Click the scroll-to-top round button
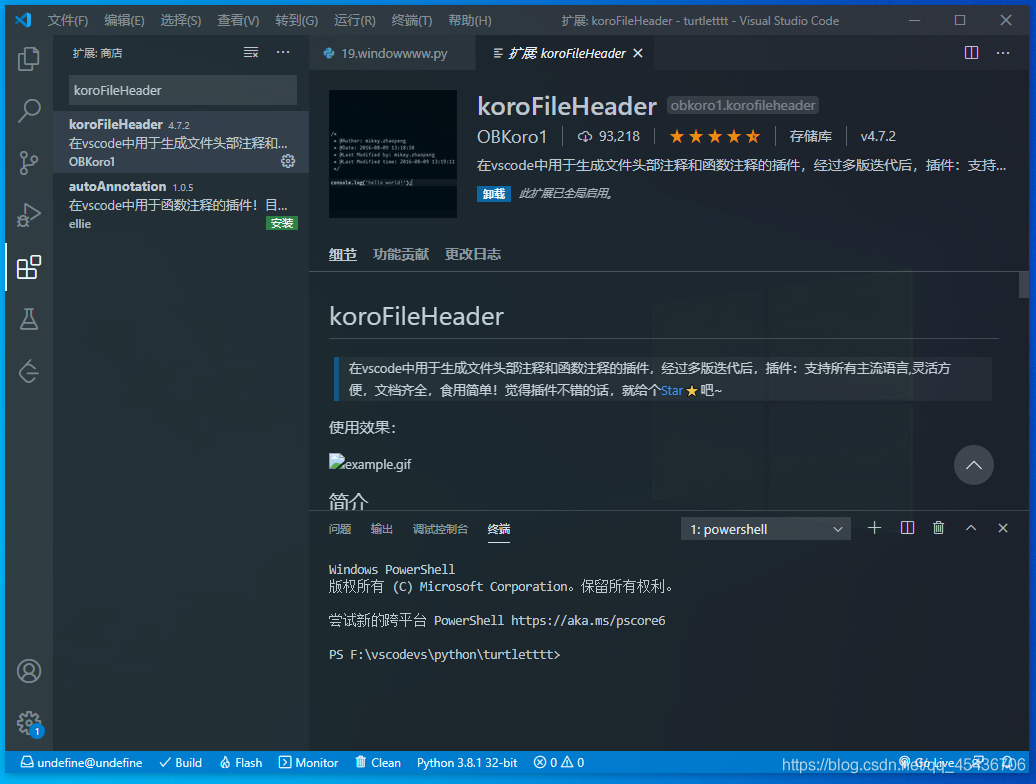Screen dimensions: 1036x784 click(973, 465)
